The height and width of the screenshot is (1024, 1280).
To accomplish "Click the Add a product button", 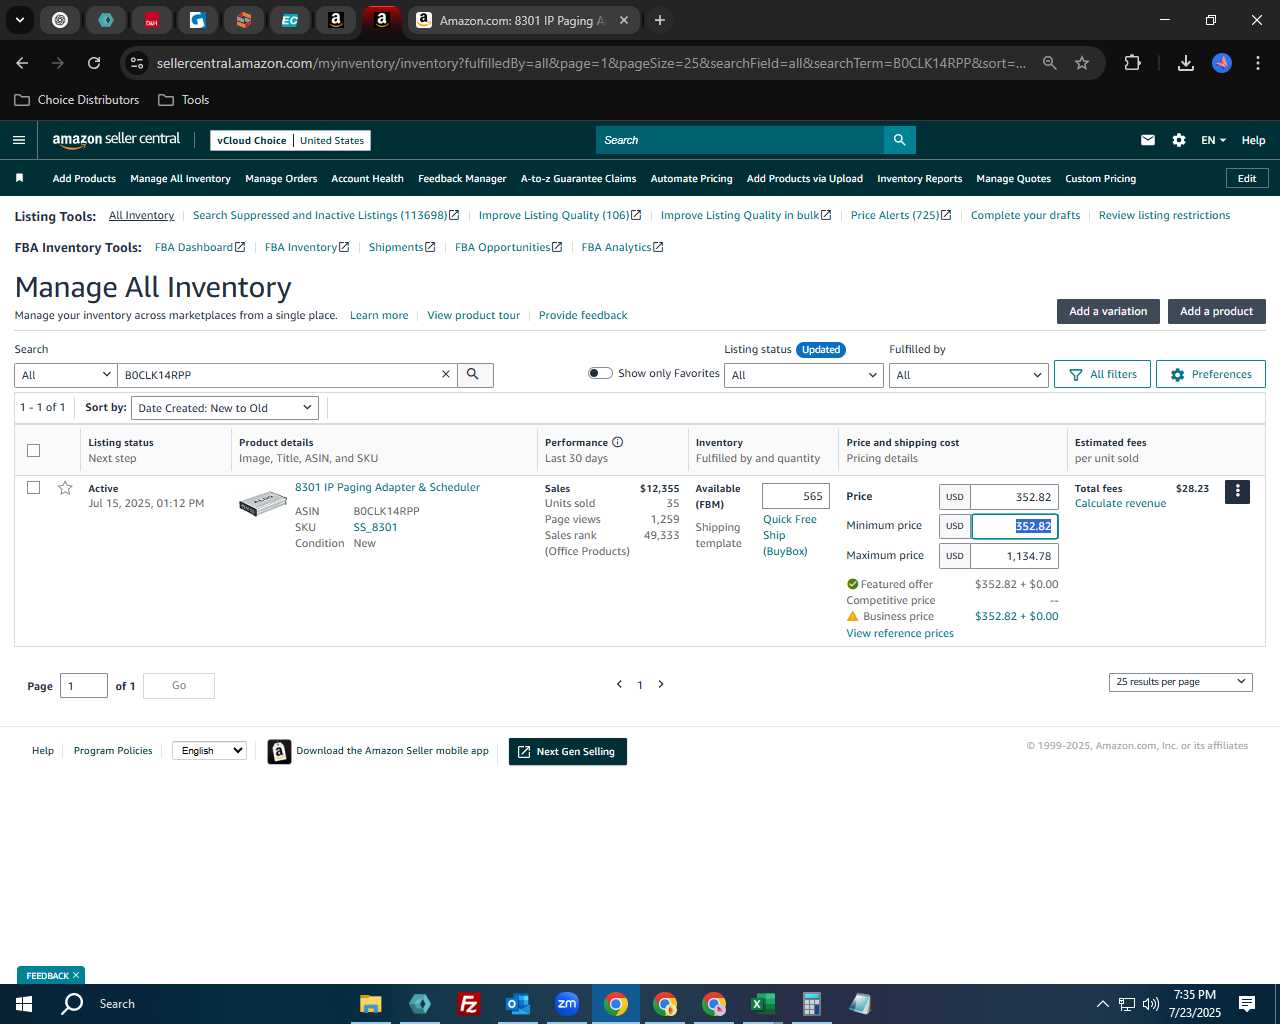I will [x=1216, y=311].
